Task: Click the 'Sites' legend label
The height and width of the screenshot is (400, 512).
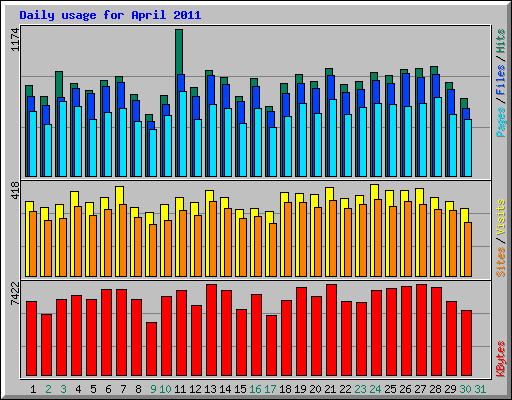Action: pos(501,262)
